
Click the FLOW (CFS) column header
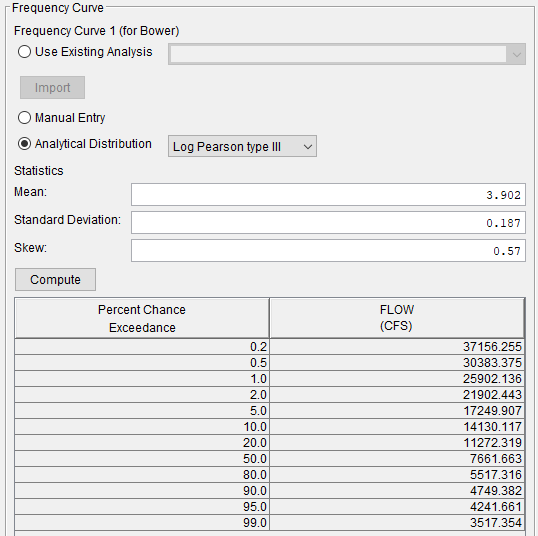[x=397, y=318]
